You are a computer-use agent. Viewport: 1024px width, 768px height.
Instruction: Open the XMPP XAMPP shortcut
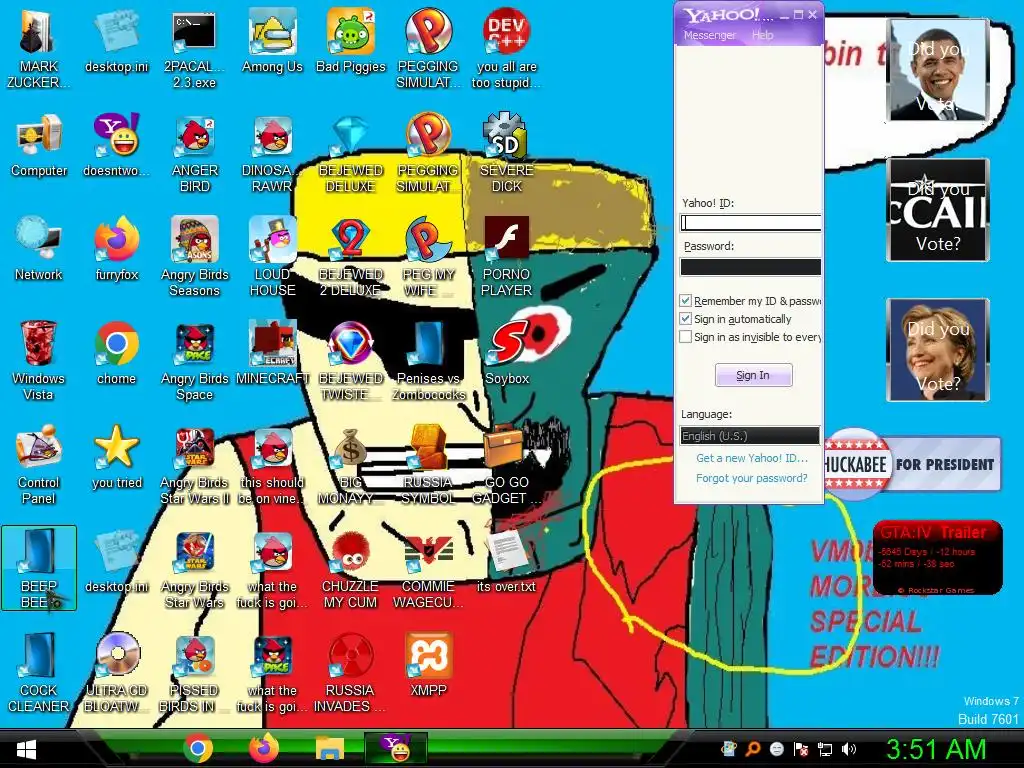click(428, 665)
